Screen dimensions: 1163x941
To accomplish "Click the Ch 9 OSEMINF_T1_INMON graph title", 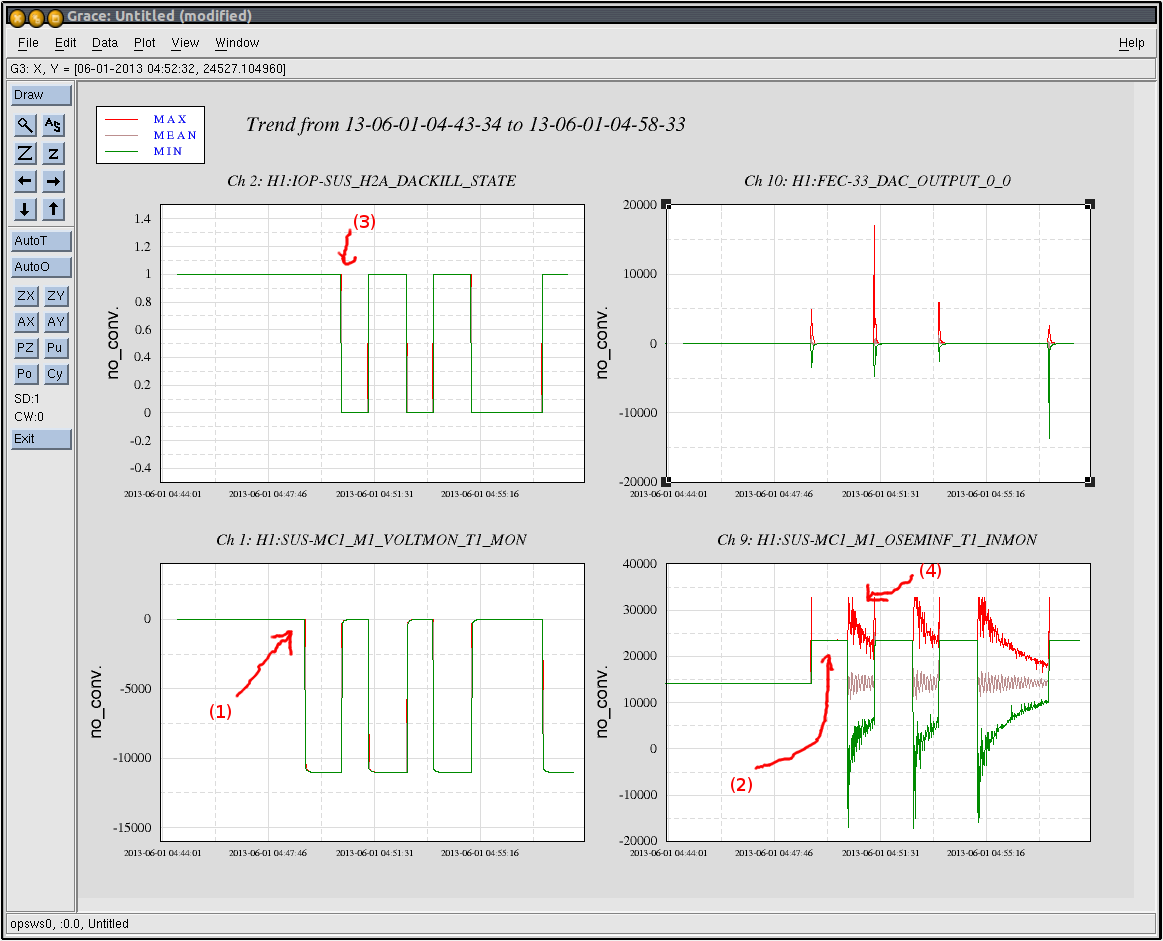I will pos(877,540).
